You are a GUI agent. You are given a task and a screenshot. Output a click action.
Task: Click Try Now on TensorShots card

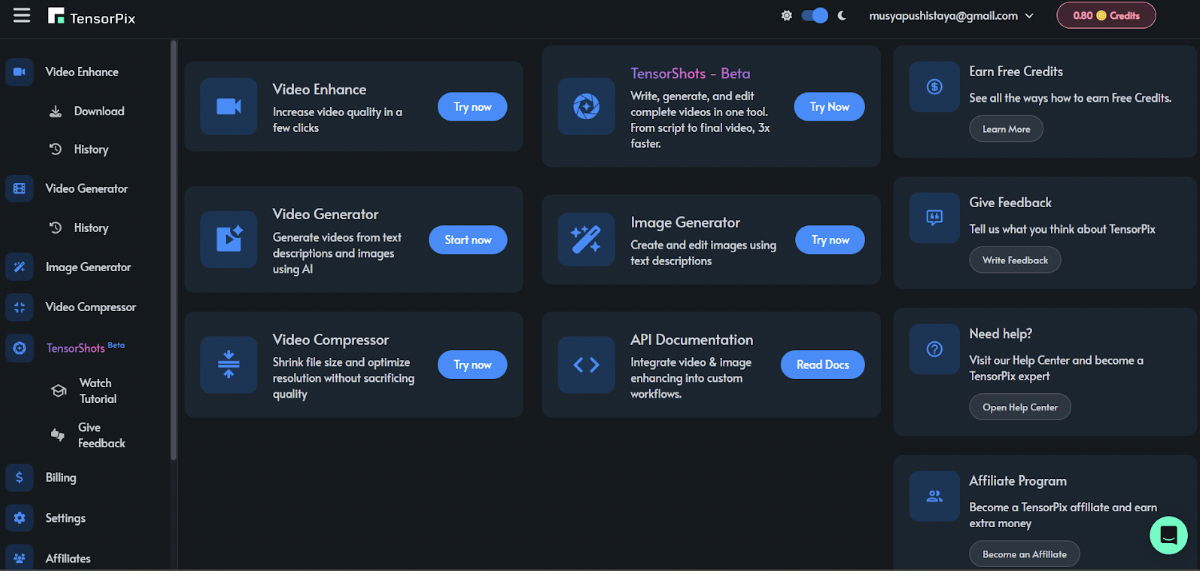click(x=829, y=107)
